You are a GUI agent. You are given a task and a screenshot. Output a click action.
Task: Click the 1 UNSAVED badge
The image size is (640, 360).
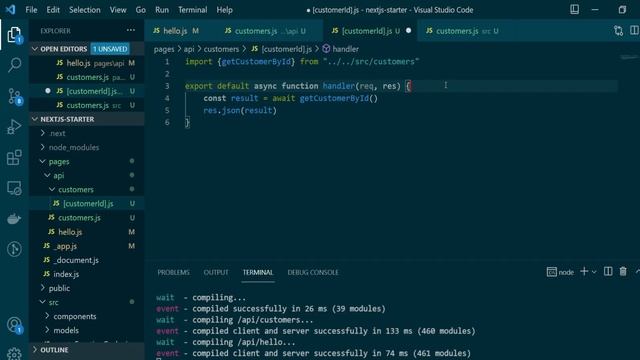point(110,49)
